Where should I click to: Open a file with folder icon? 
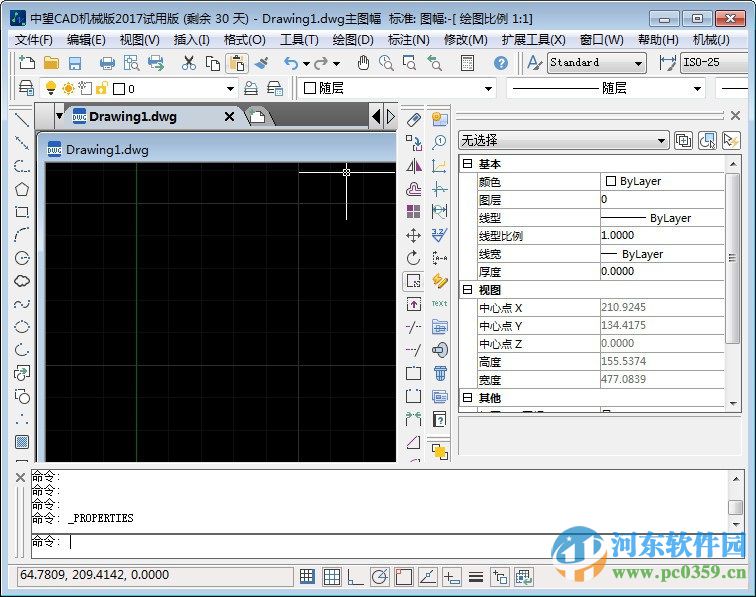pyautogui.click(x=51, y=63)
